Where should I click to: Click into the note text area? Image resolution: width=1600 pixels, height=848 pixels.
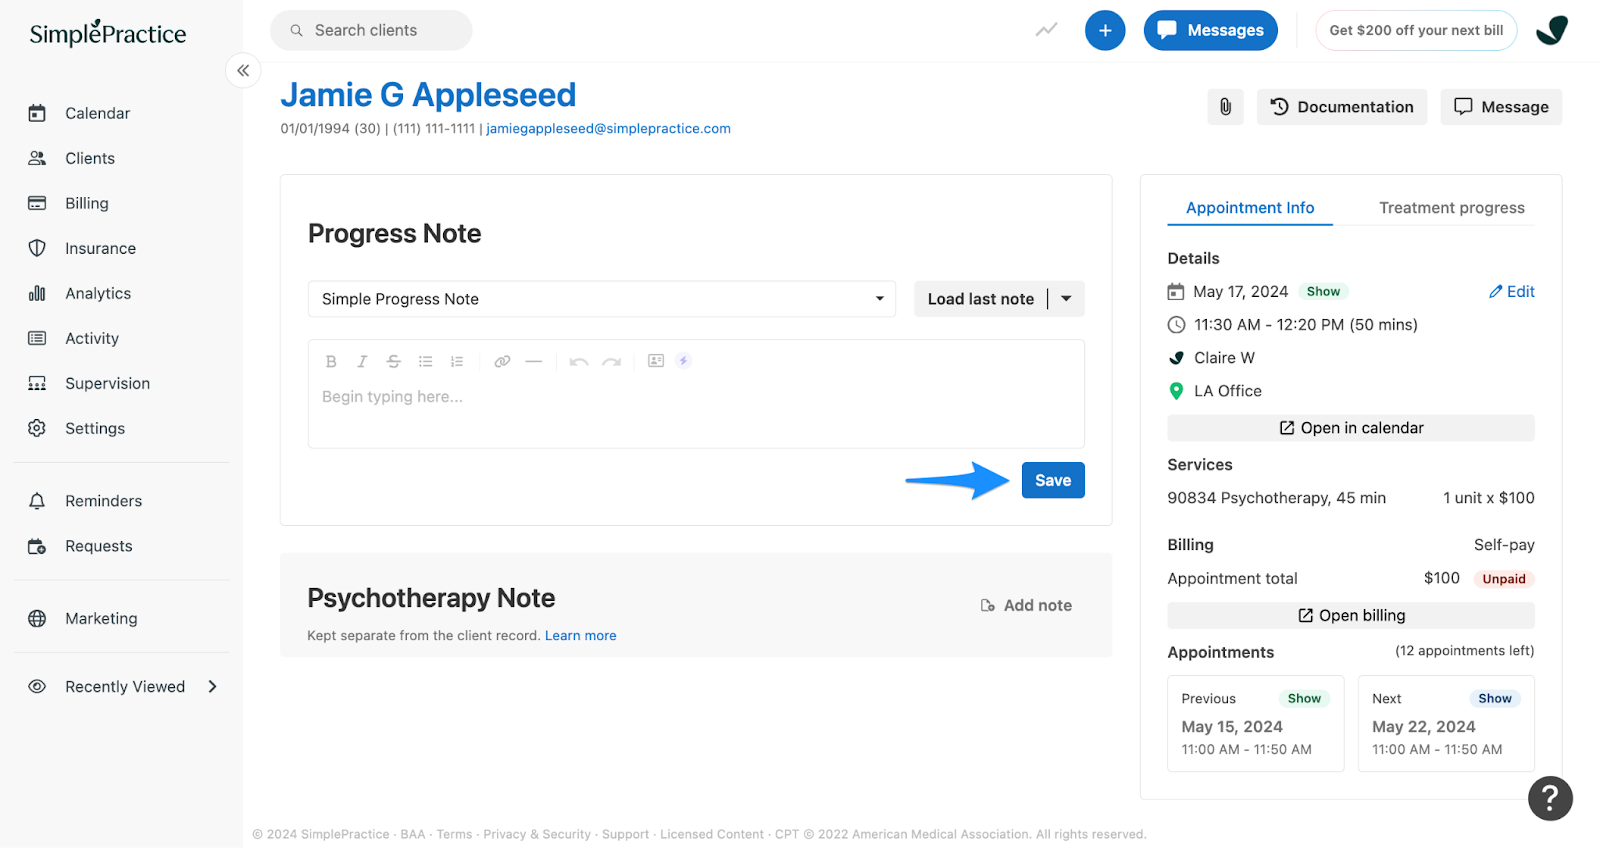click(x=696, y=412)
